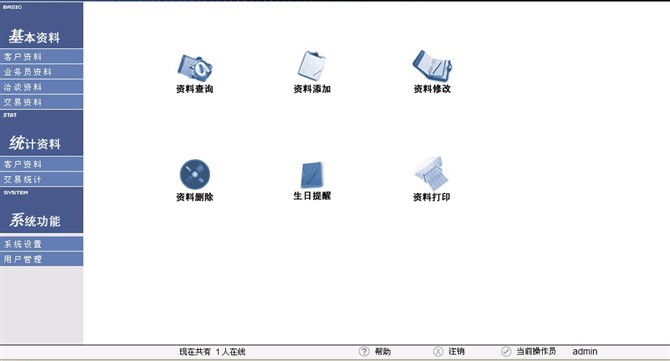Open 系统设置 in the sidebar

pos(41,244)
